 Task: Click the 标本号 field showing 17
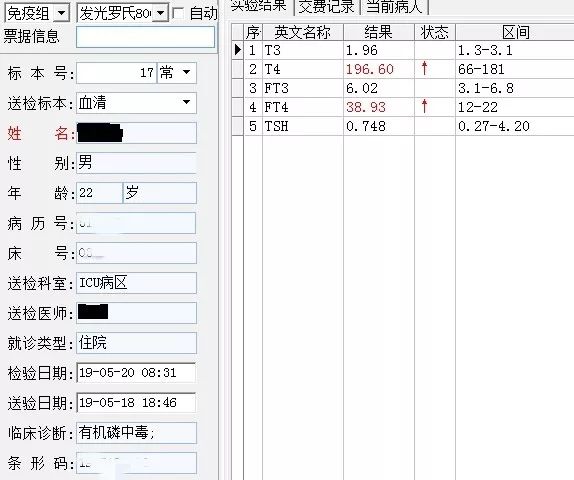pos(116,72)
